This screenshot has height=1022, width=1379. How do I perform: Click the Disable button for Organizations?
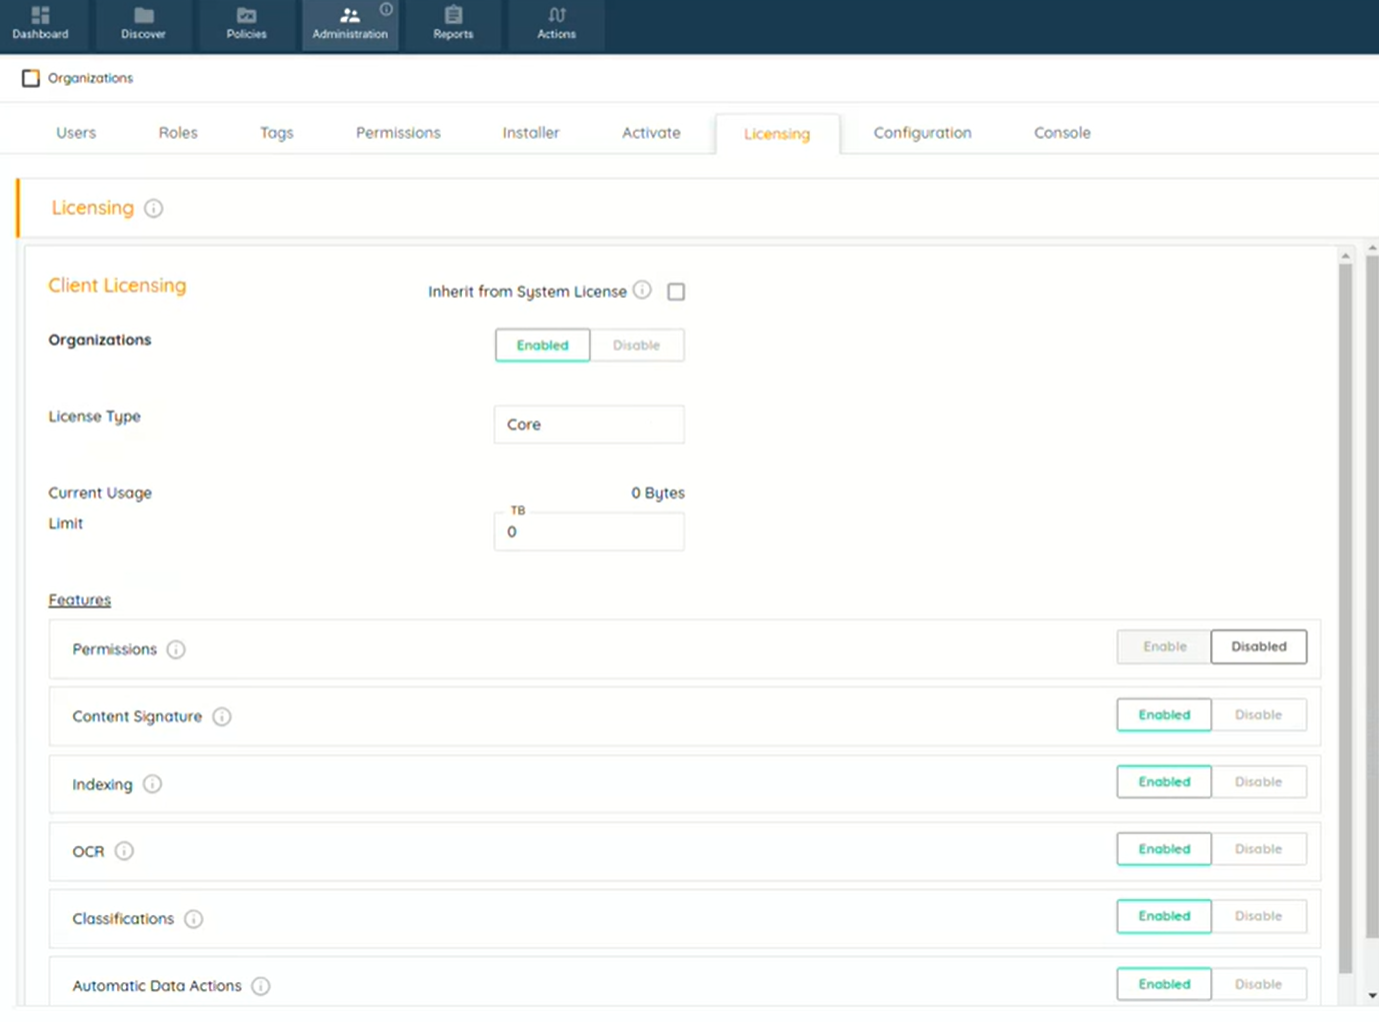(636, 345)
